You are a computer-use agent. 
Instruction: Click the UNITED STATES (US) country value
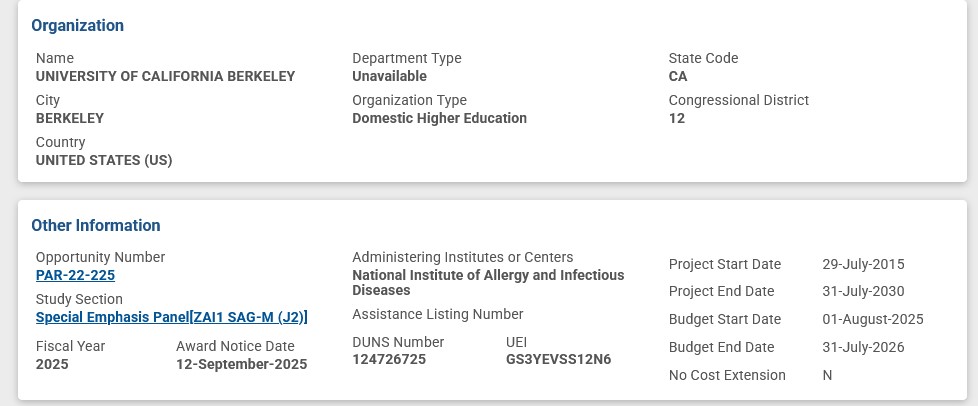pyautogui.click(x=104, y=160)
